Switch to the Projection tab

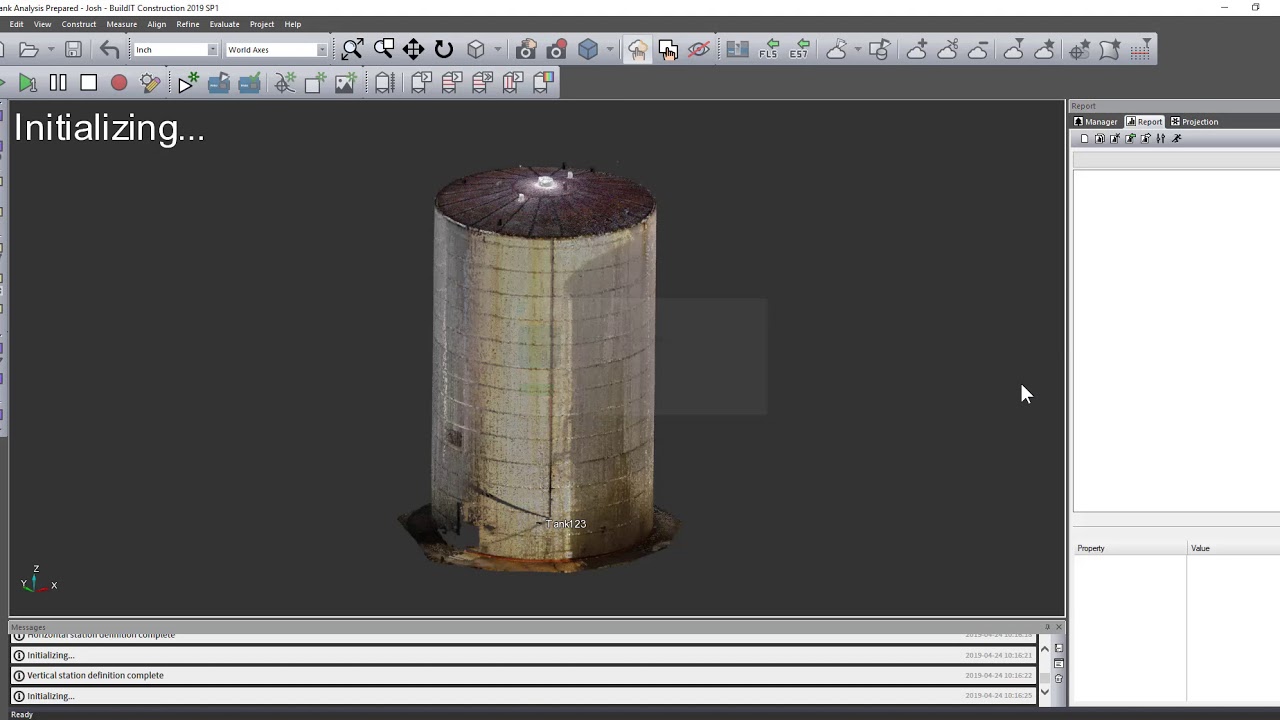pyautogui.click(x=1194, y=122)
